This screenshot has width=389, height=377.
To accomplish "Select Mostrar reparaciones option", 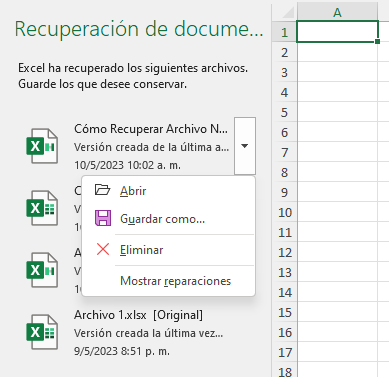I will [175, 281].
